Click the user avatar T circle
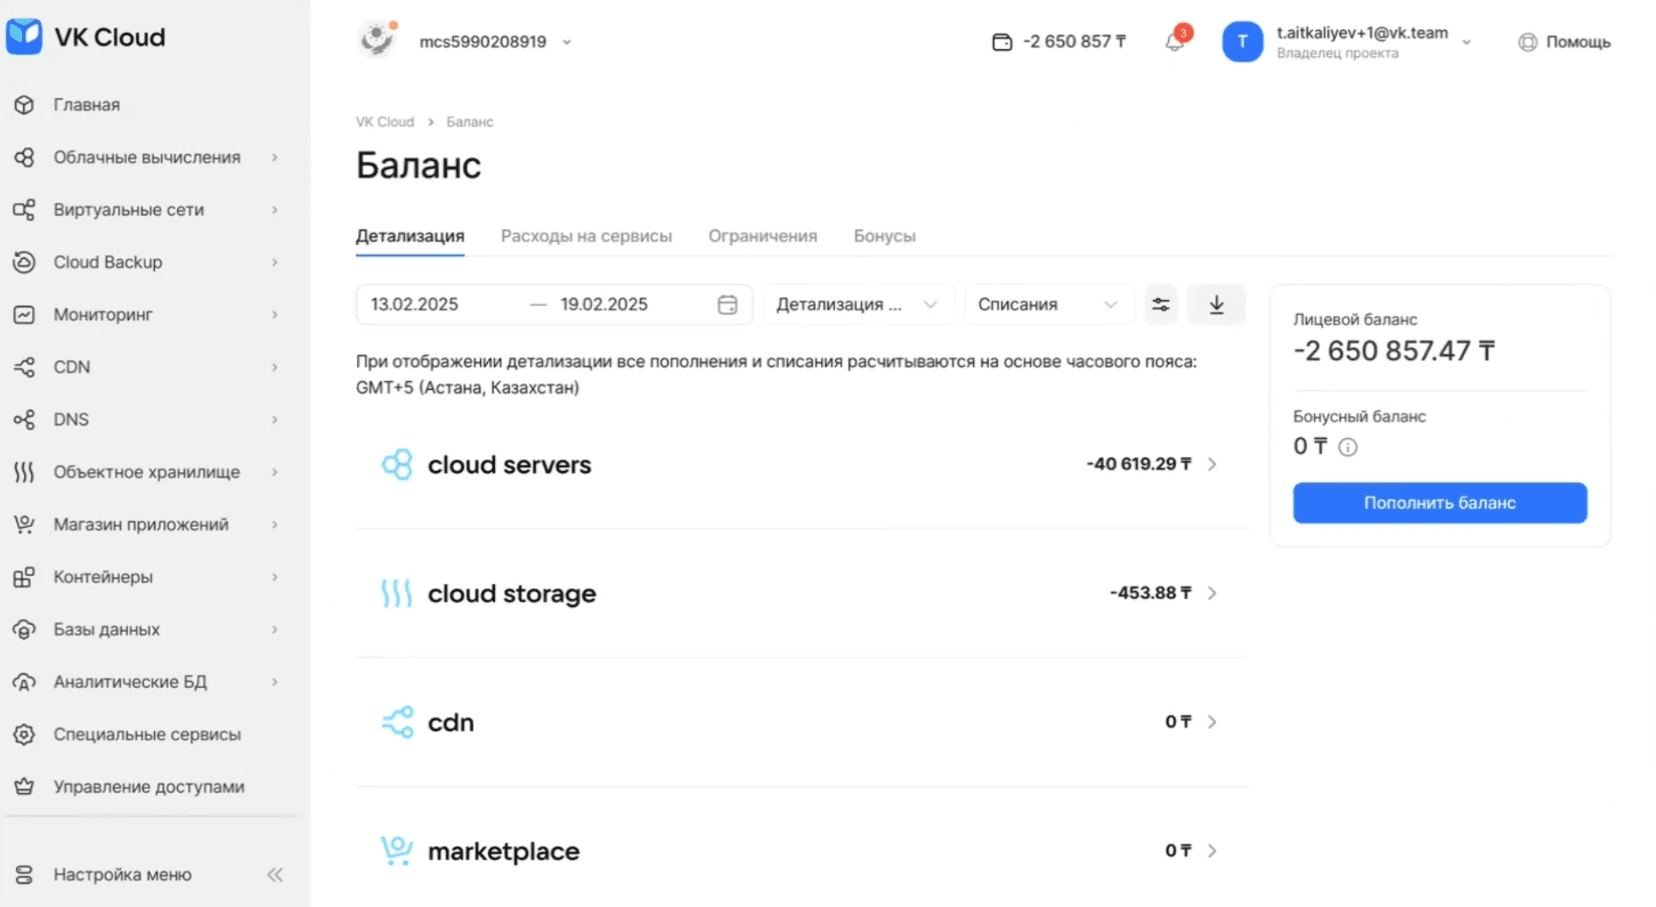 pos(1243,42)
